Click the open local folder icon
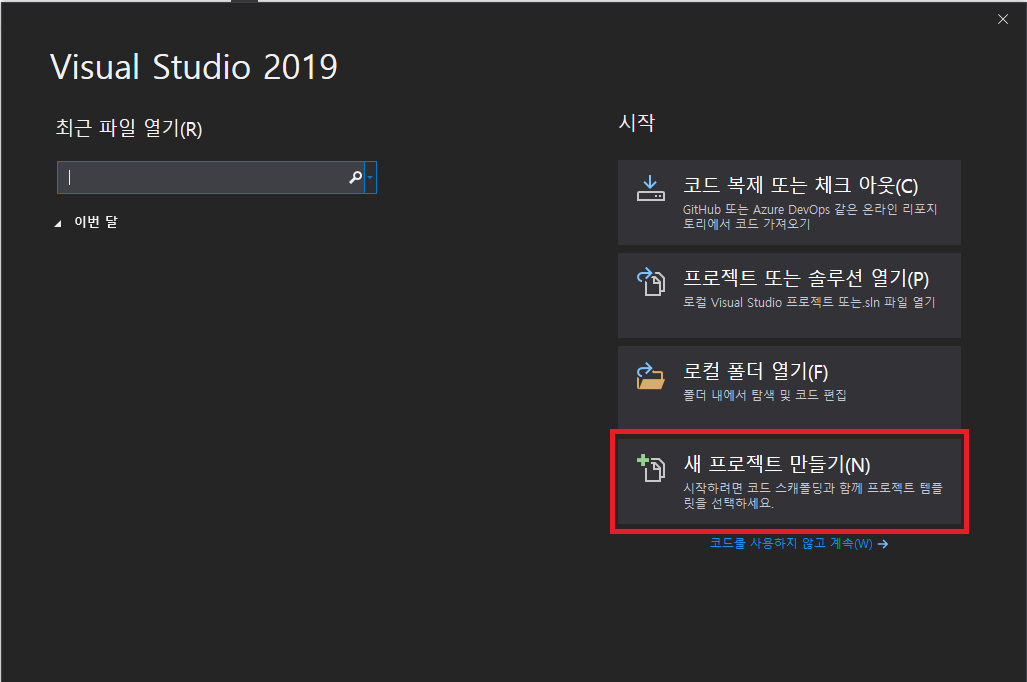 click(x=650, y=376)
